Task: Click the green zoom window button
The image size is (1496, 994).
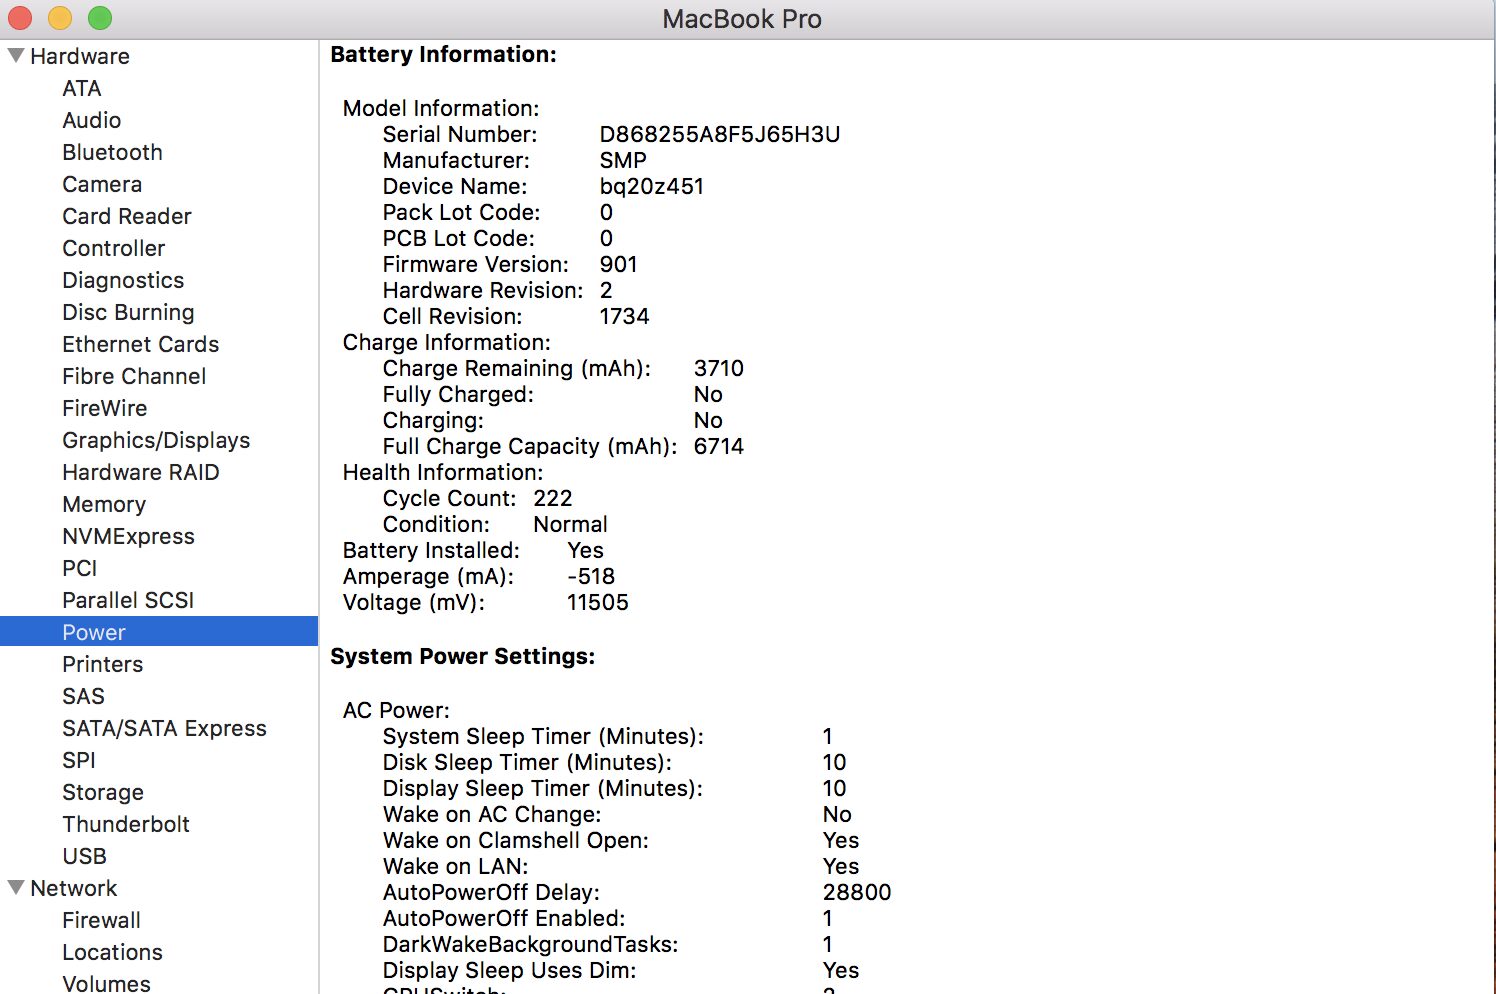Action: click(x=100, y=18)
